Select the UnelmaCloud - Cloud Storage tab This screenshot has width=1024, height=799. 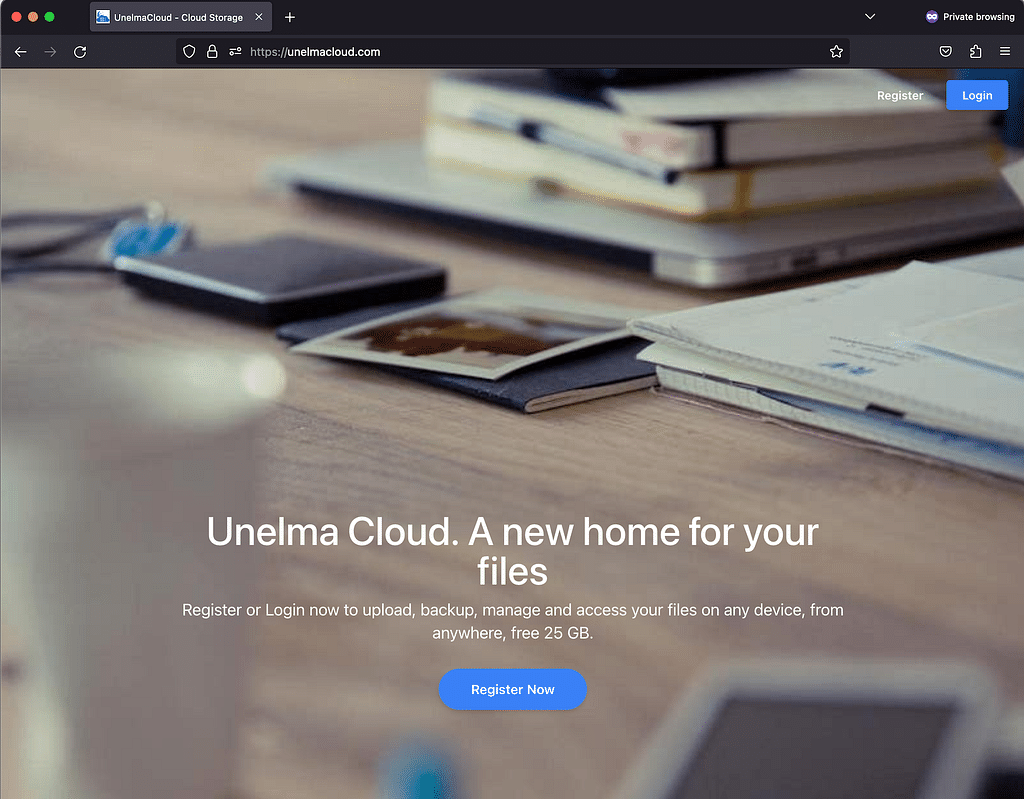[x=170, y=17]
